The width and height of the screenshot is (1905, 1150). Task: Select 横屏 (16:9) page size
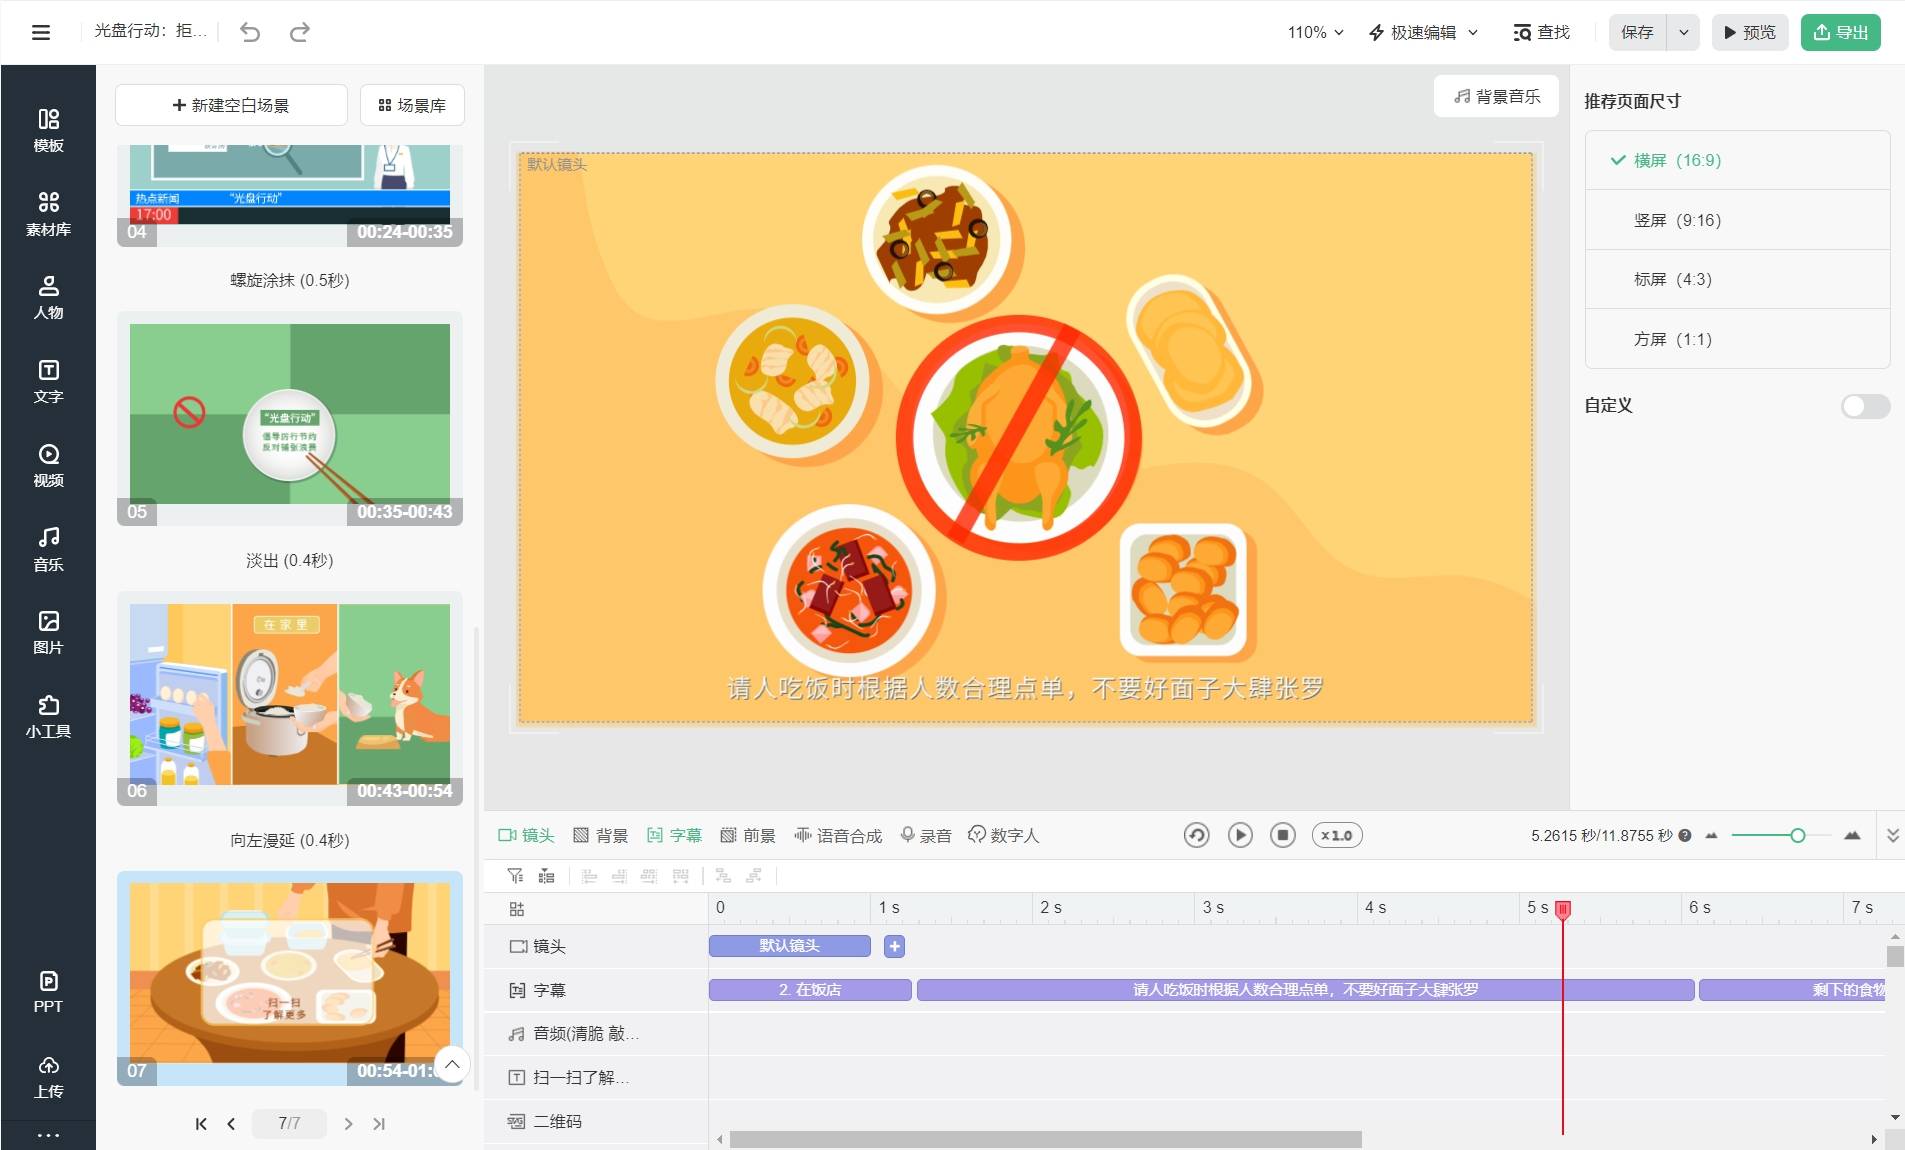tap(1737, 160)
